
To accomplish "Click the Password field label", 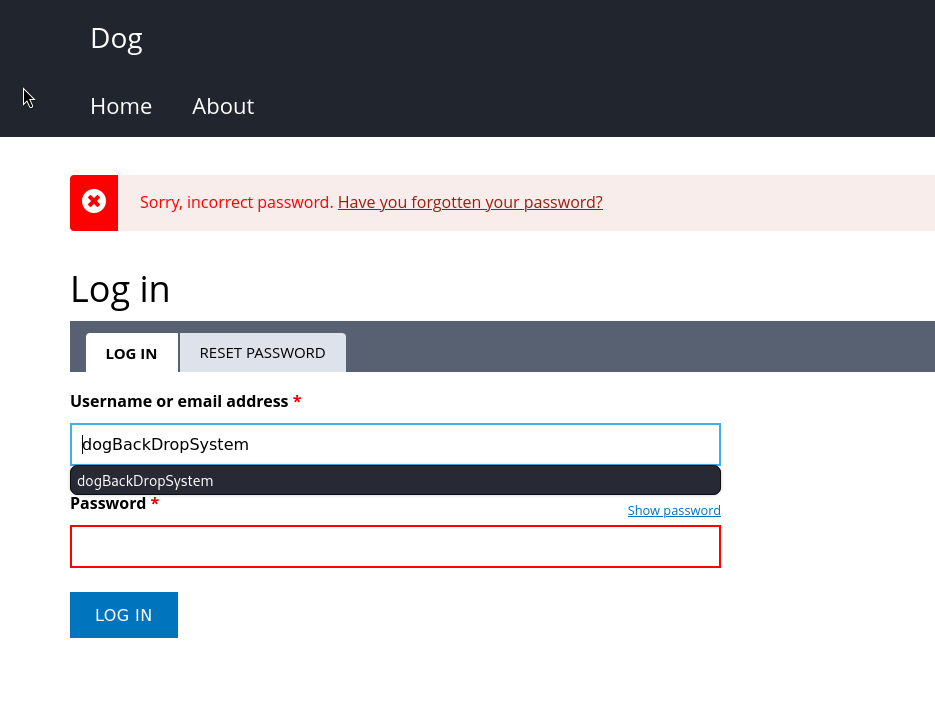I will pyautogui.click(x=108, y=504).
